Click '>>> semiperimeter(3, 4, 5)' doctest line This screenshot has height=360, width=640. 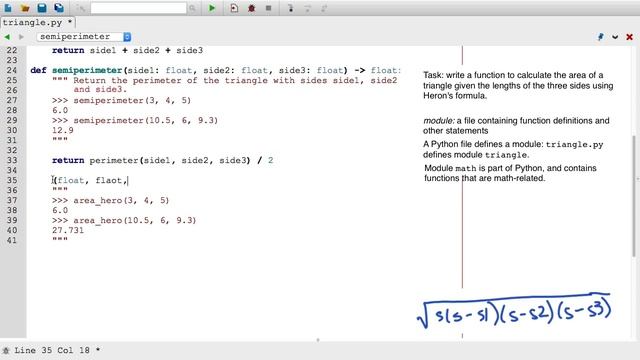tap(121, 100)
